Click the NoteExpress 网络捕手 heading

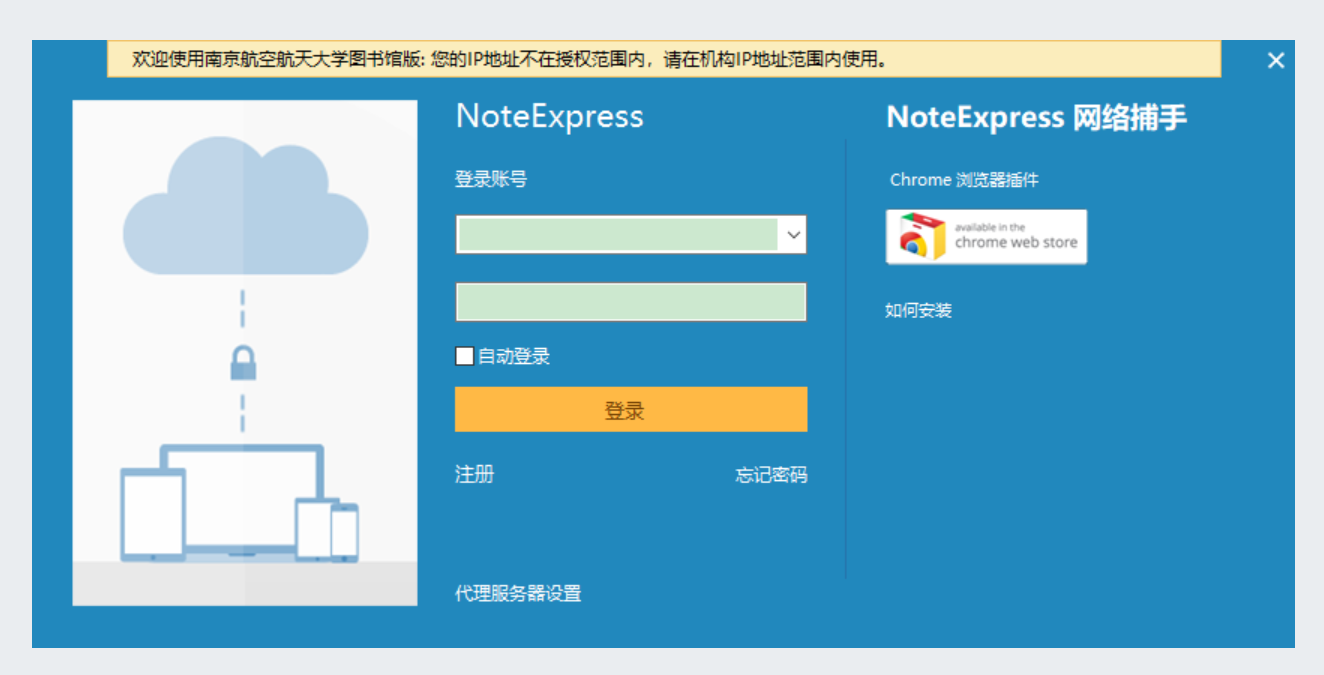pyautogui.click(x=1036, y=117)
